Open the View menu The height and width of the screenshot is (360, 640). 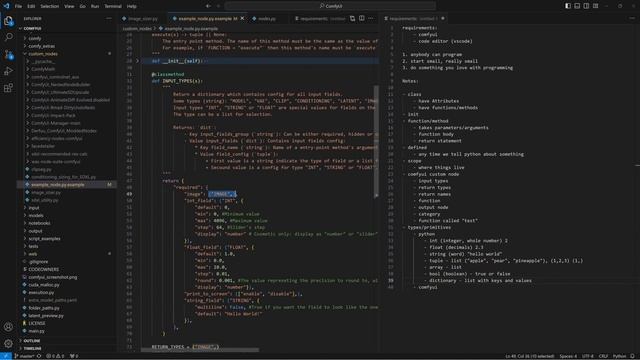[x=69, y=6]
